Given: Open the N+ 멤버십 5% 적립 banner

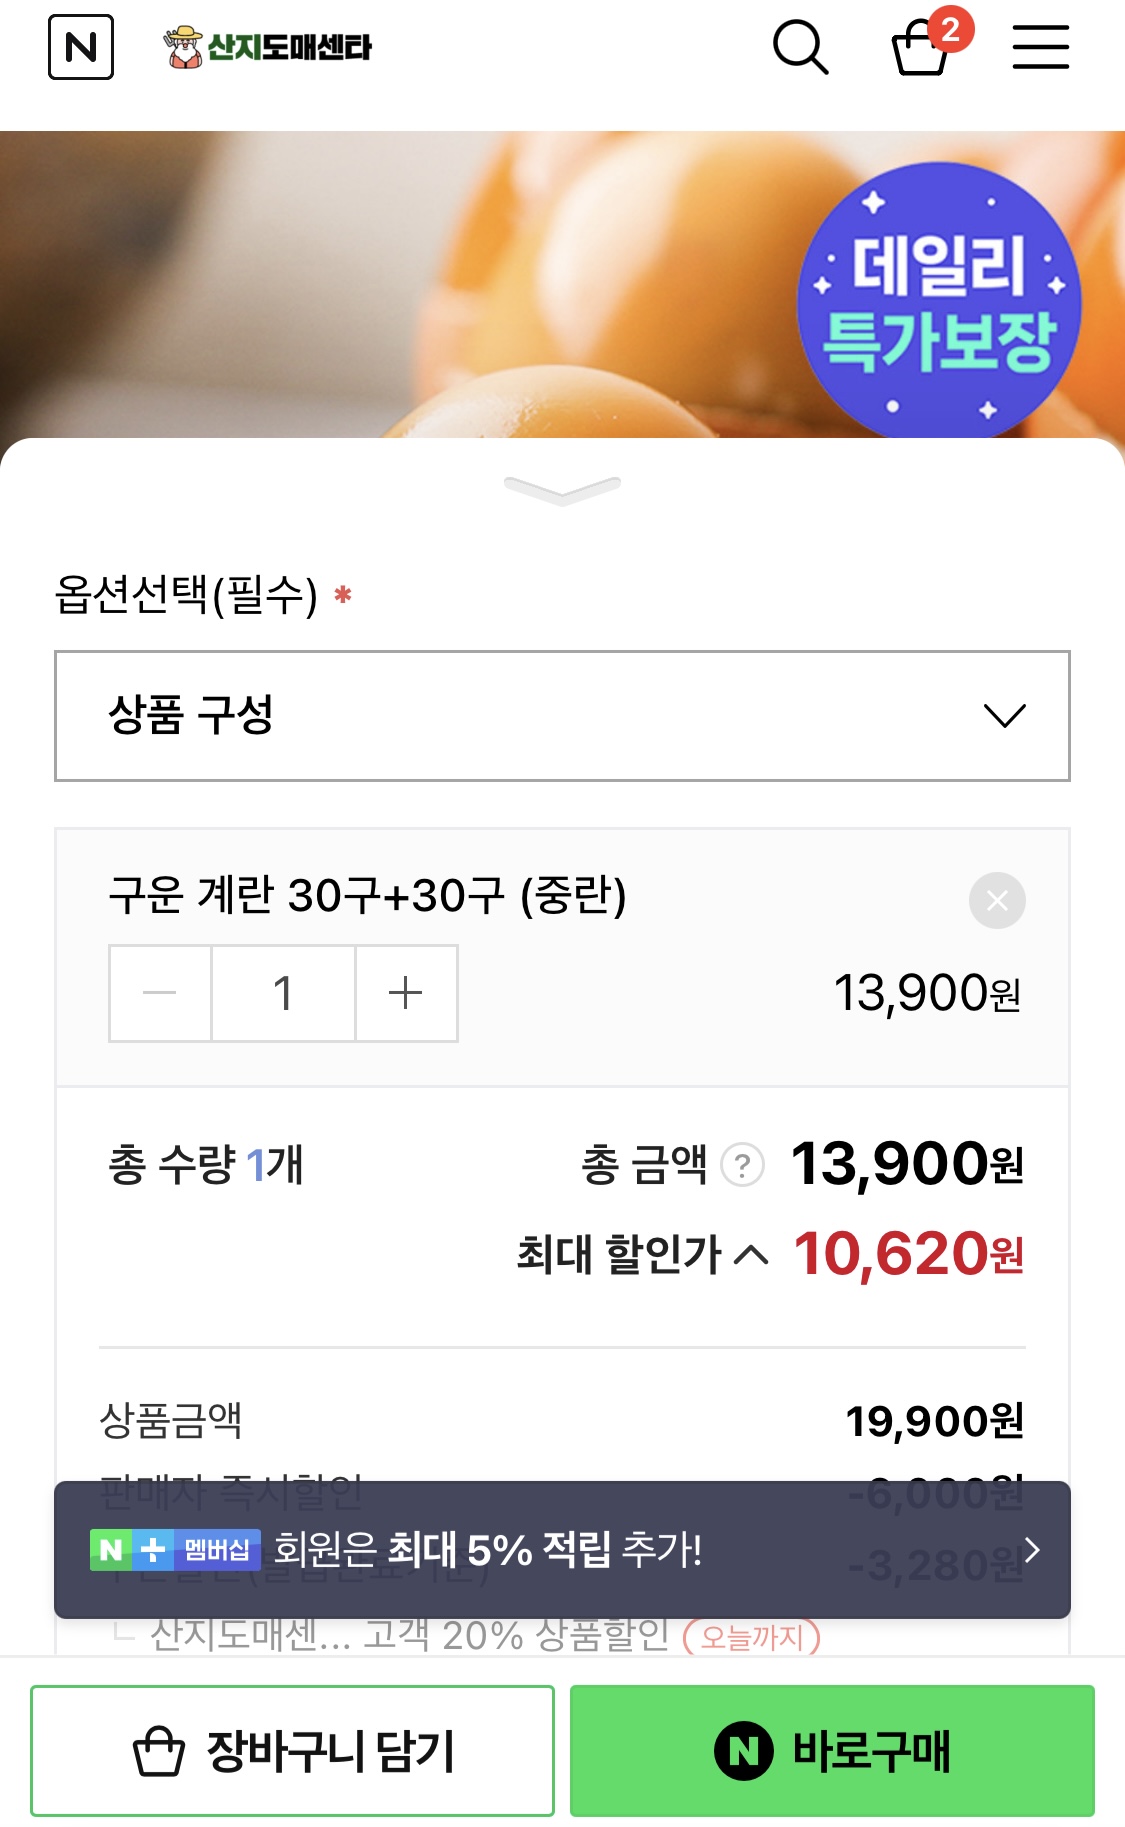Looking at the screenshot, I should coord(500,1549).
